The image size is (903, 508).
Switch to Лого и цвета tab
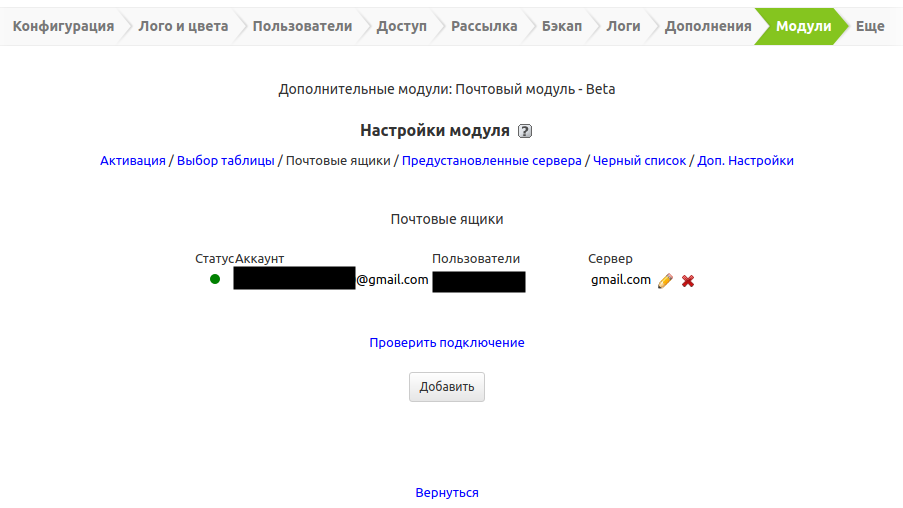click(183, 26)
